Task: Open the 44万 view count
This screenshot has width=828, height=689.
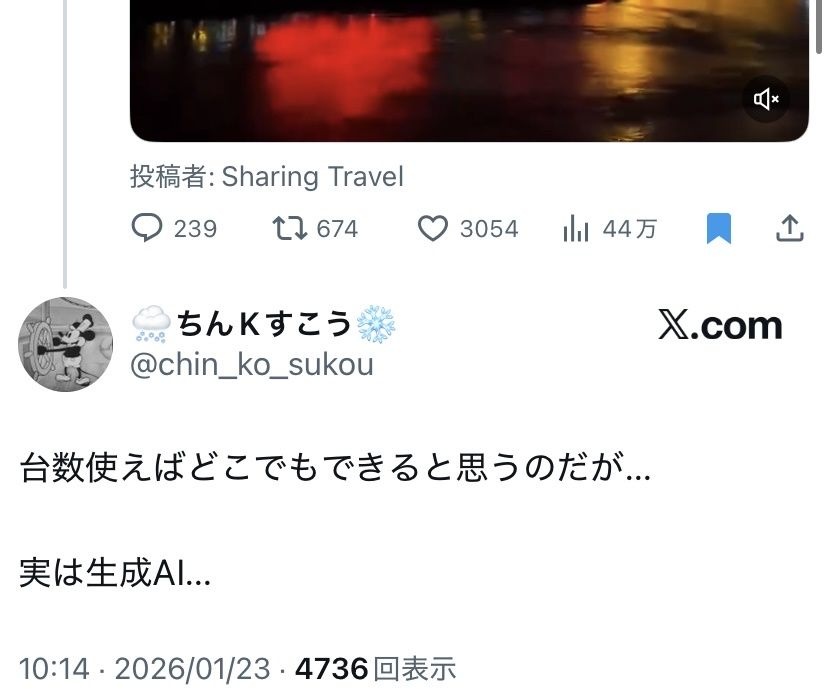Action: click(630, 229)
